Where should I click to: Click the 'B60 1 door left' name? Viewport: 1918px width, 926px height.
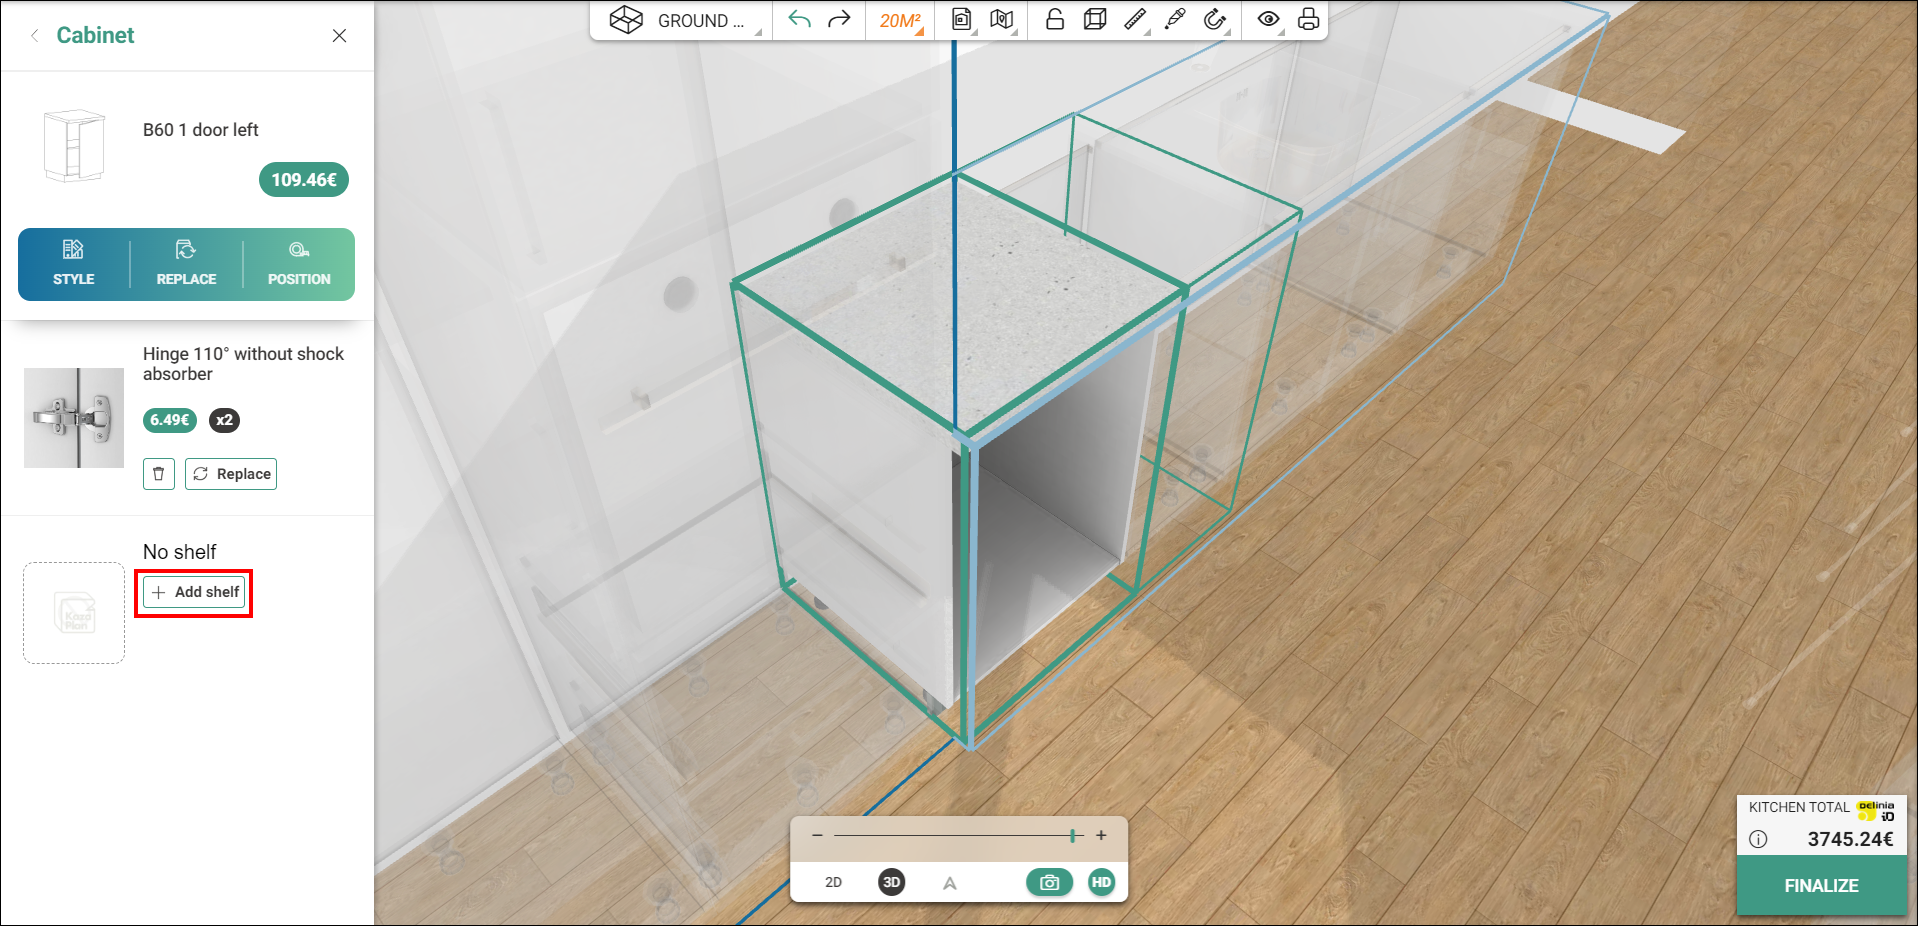pyautogui.click(x=201, y=130)
